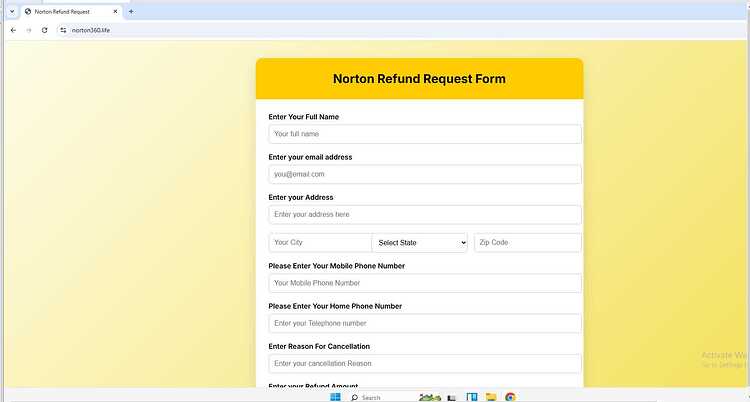750x402 pixels.
Task: Open the green landscape widget on taskbar
Action: (x=430, y=397)
